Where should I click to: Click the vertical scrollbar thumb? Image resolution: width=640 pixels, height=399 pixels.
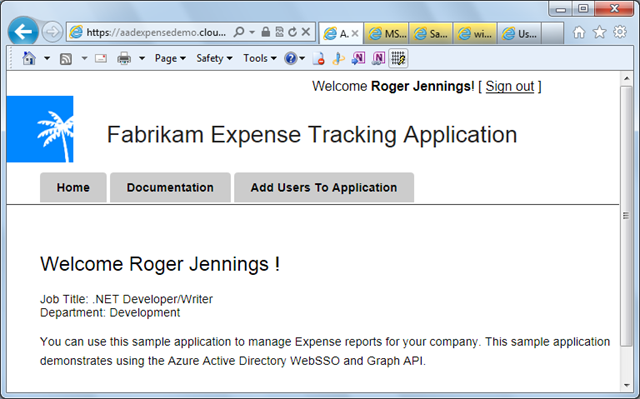626,216
